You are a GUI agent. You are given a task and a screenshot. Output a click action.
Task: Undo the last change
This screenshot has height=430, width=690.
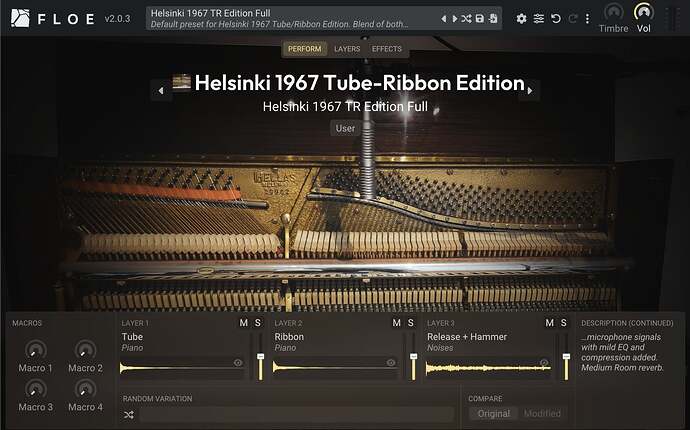coord(556,18)
